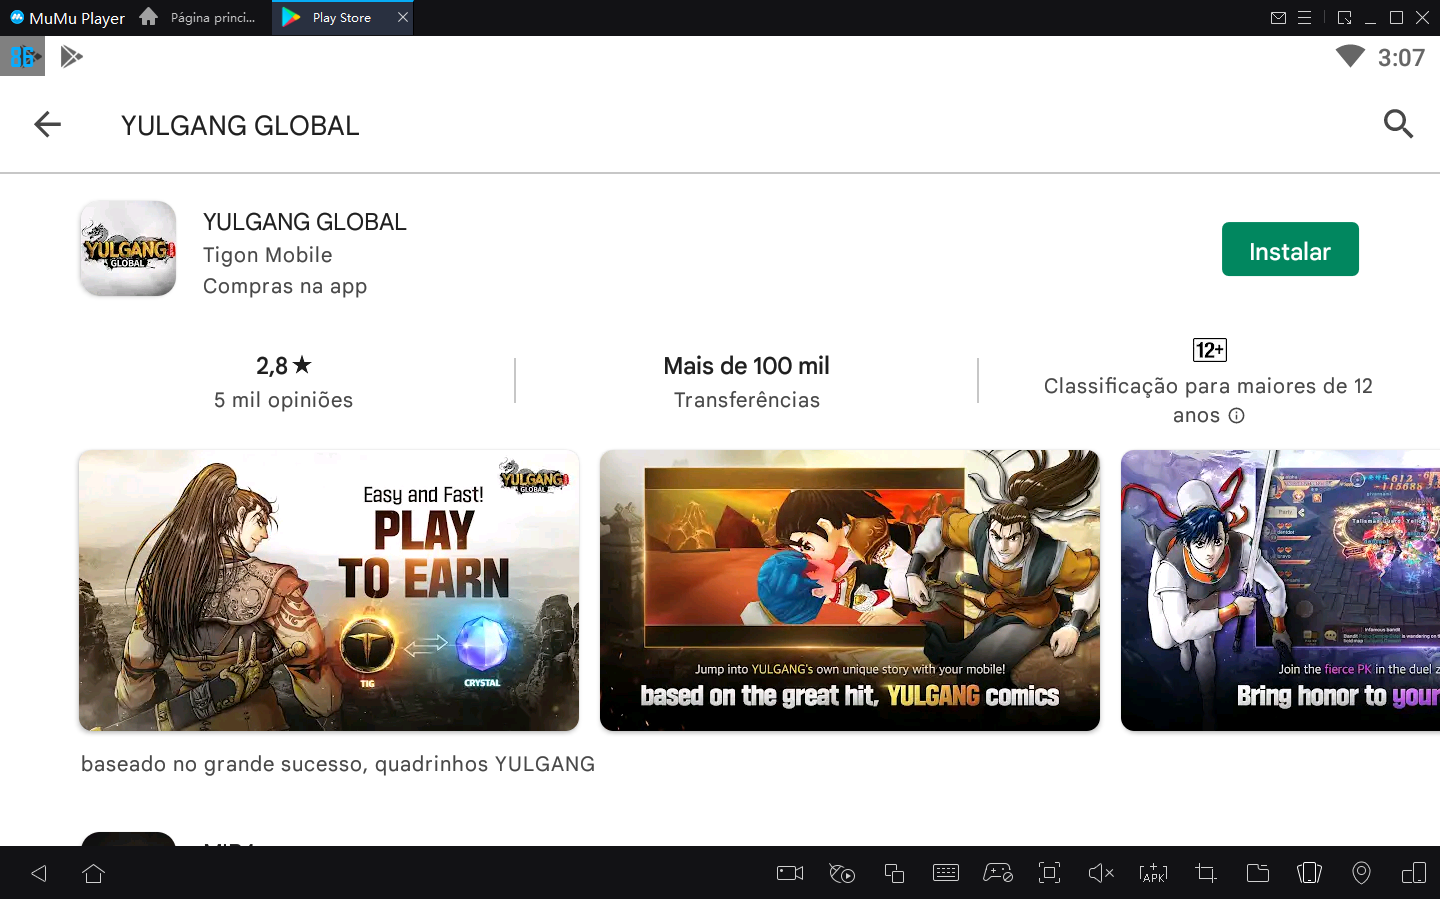1440x899 pixels.
Task: Switch to the Play Store tab
Action: pyautogui.click(x=341, y=18)
